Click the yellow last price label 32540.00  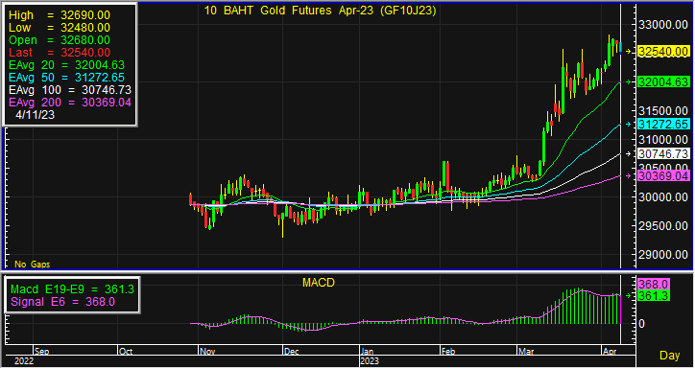[x=663, y=51]
